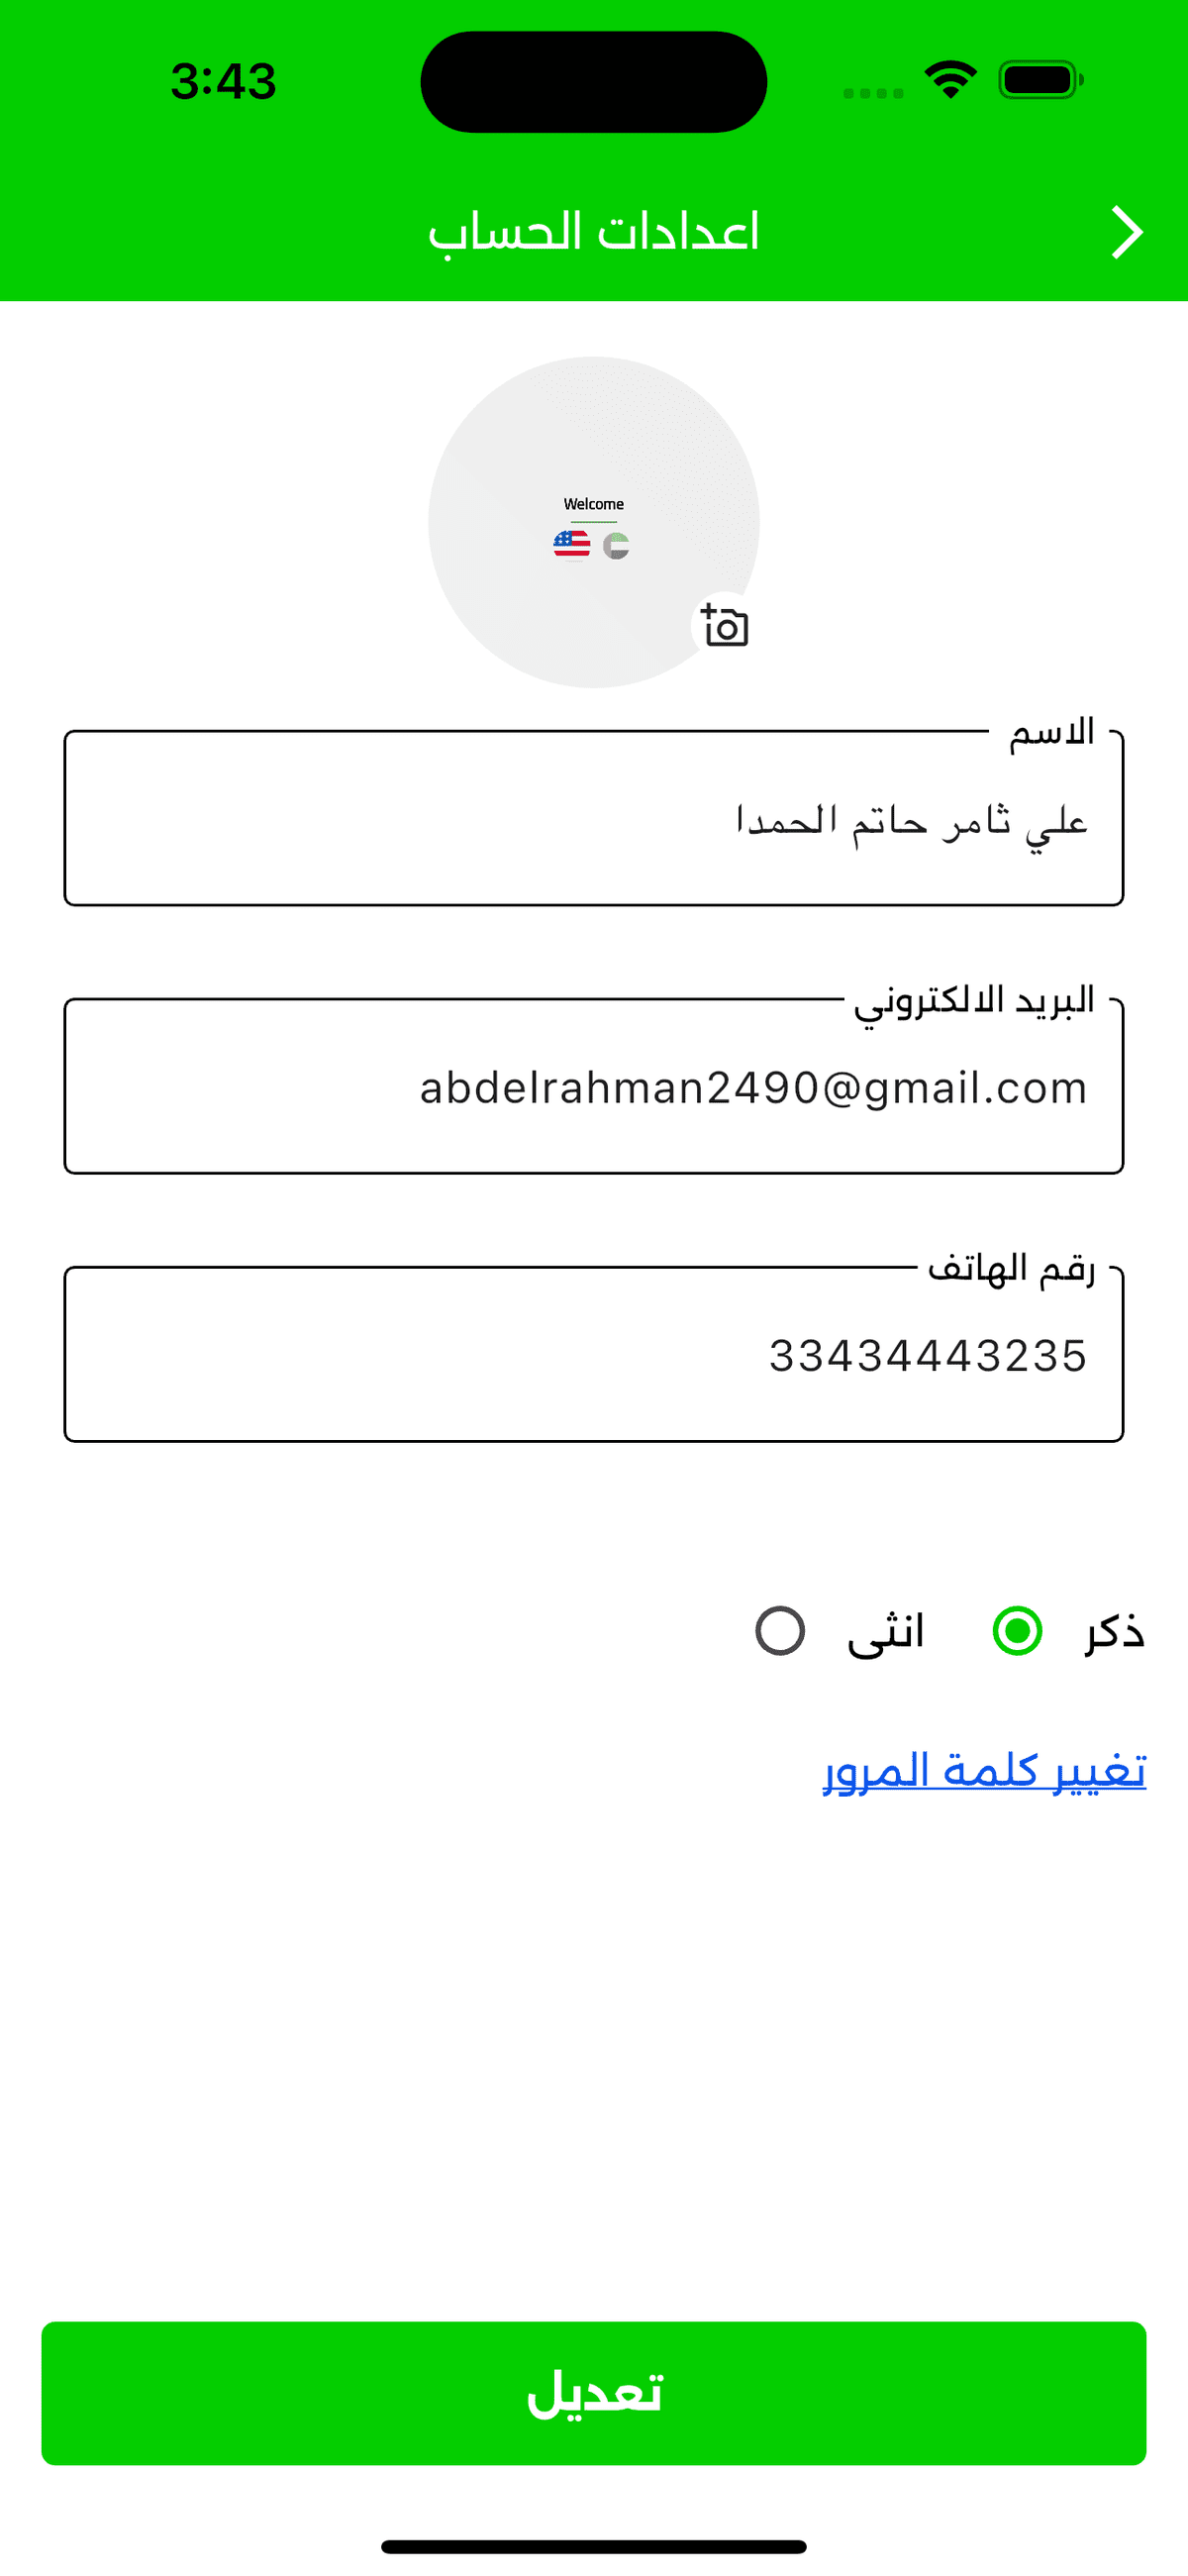Open the تغيير كلمة المرور link

pos(984,1771)
